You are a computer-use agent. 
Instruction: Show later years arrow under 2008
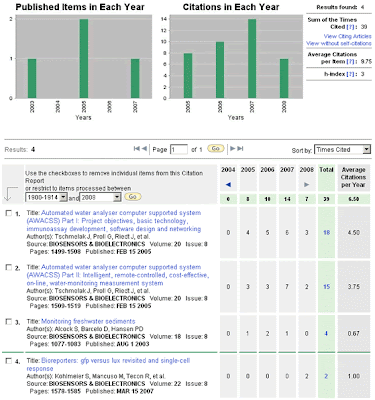tap(307, 185)
